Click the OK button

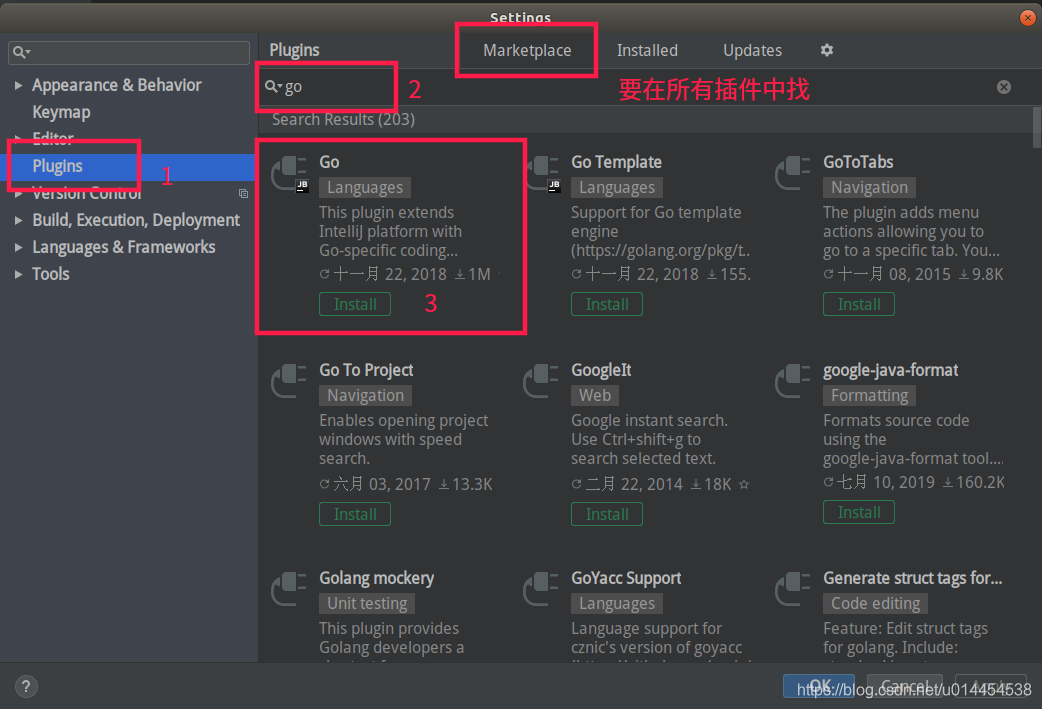(819, 686)
